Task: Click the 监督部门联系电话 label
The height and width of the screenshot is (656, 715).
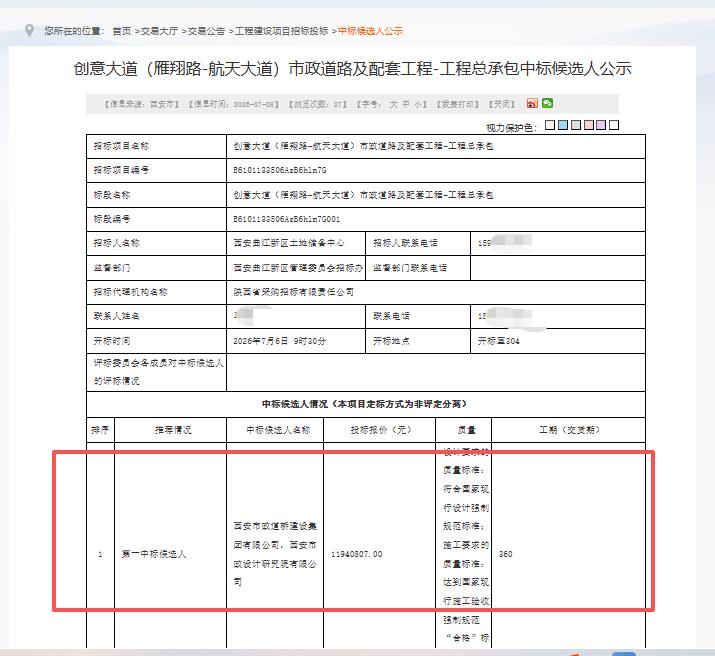Action: coord(410,268)
